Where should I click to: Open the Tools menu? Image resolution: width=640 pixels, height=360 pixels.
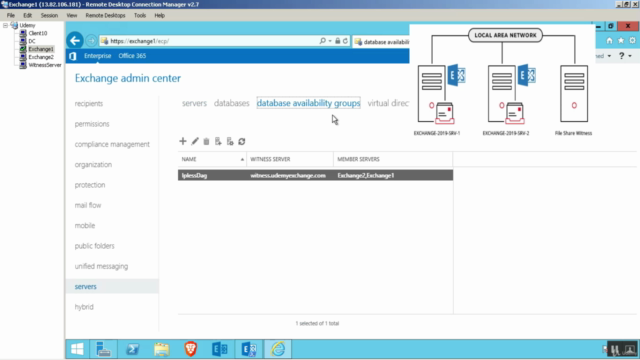(140, 16)
